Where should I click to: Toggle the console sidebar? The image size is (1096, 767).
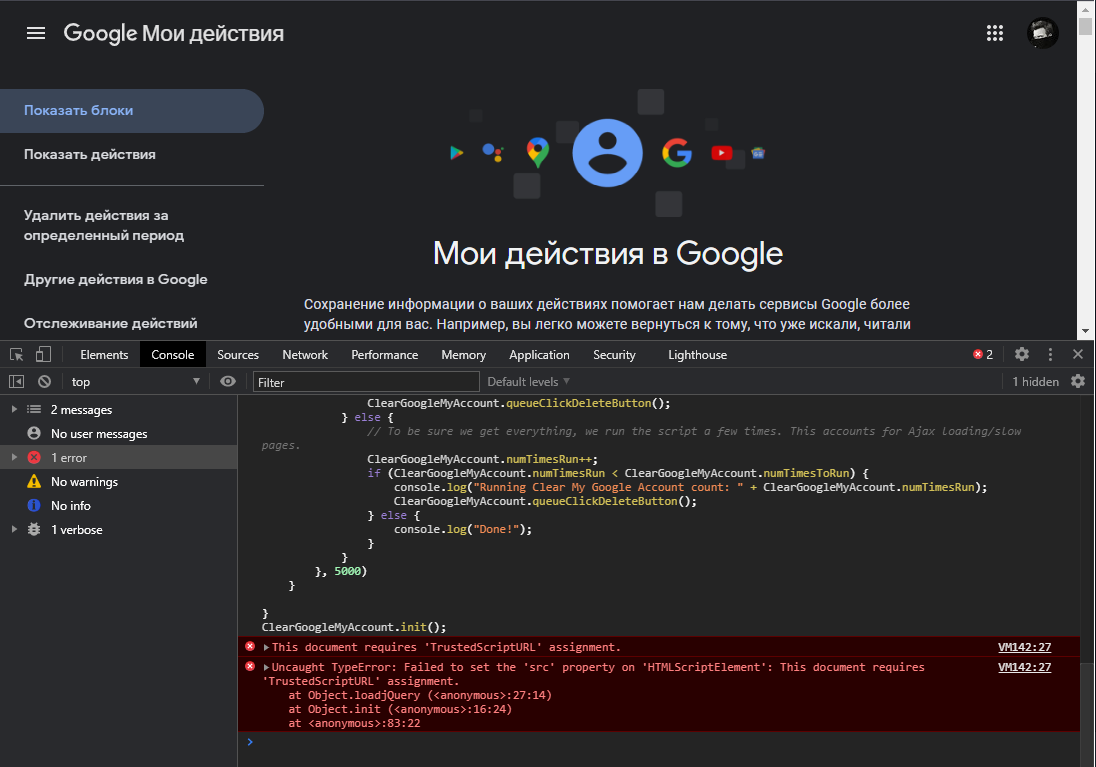16,381
